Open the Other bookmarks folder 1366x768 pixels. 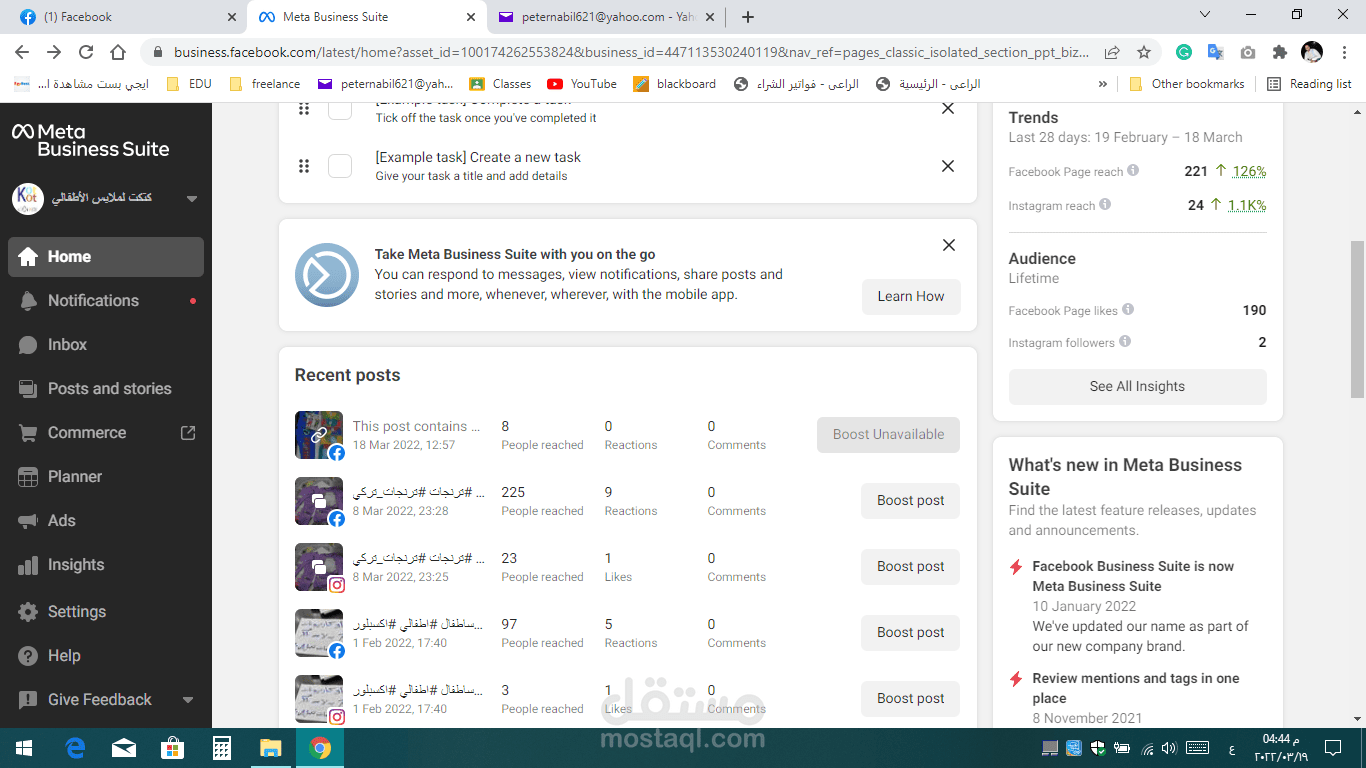[x=1186, y=84]
